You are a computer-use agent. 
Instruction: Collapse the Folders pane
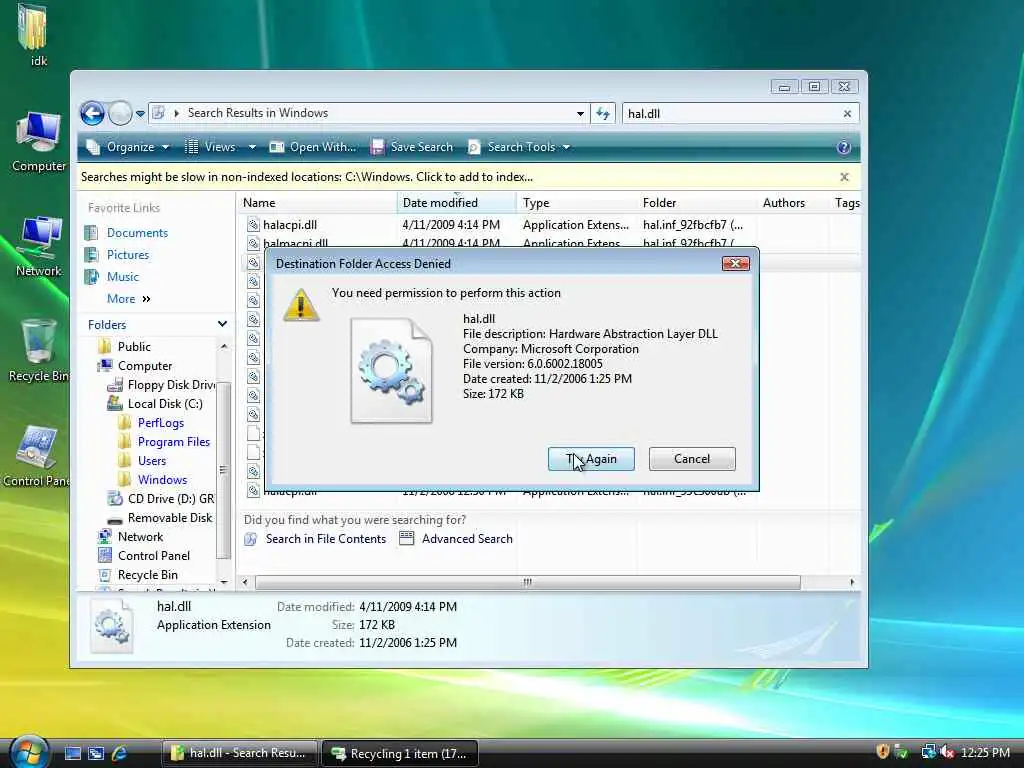tap(222, 324)
